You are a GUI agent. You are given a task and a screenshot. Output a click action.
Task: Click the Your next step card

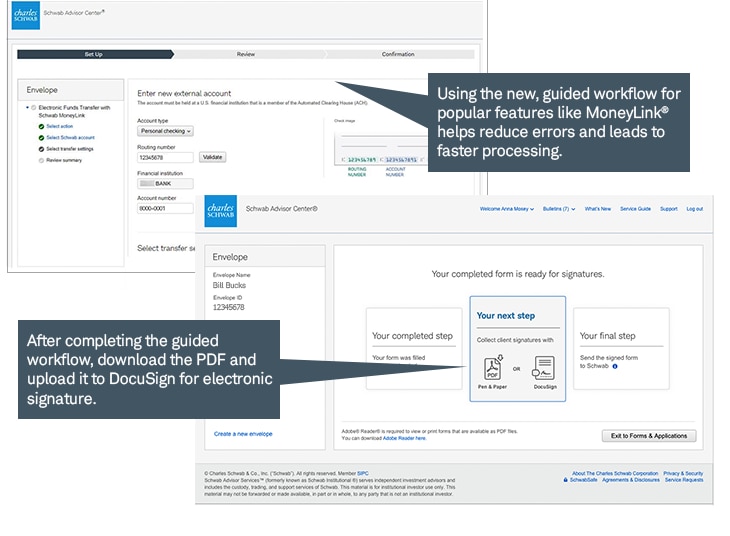(518, 349)
